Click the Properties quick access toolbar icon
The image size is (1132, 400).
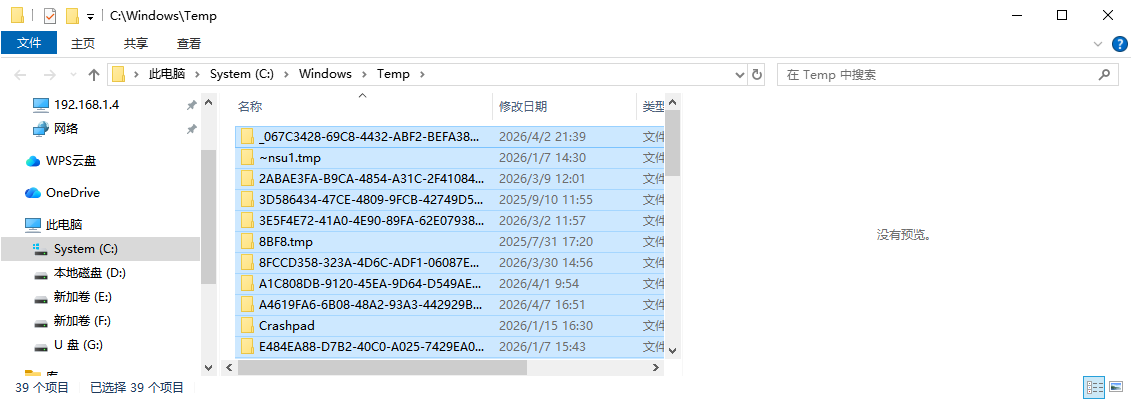(x=49, y=16)
